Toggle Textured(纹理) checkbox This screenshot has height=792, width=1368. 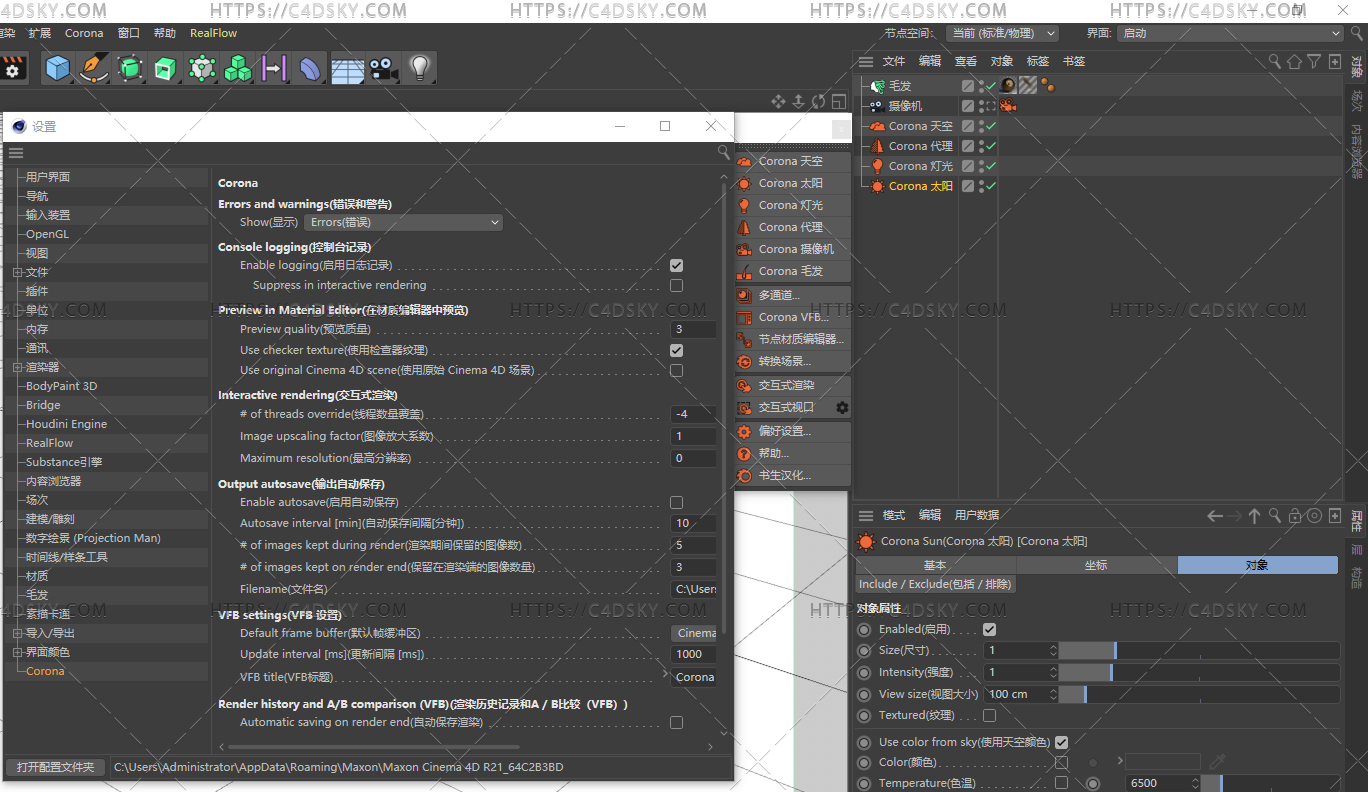click(x=990, y=715)
